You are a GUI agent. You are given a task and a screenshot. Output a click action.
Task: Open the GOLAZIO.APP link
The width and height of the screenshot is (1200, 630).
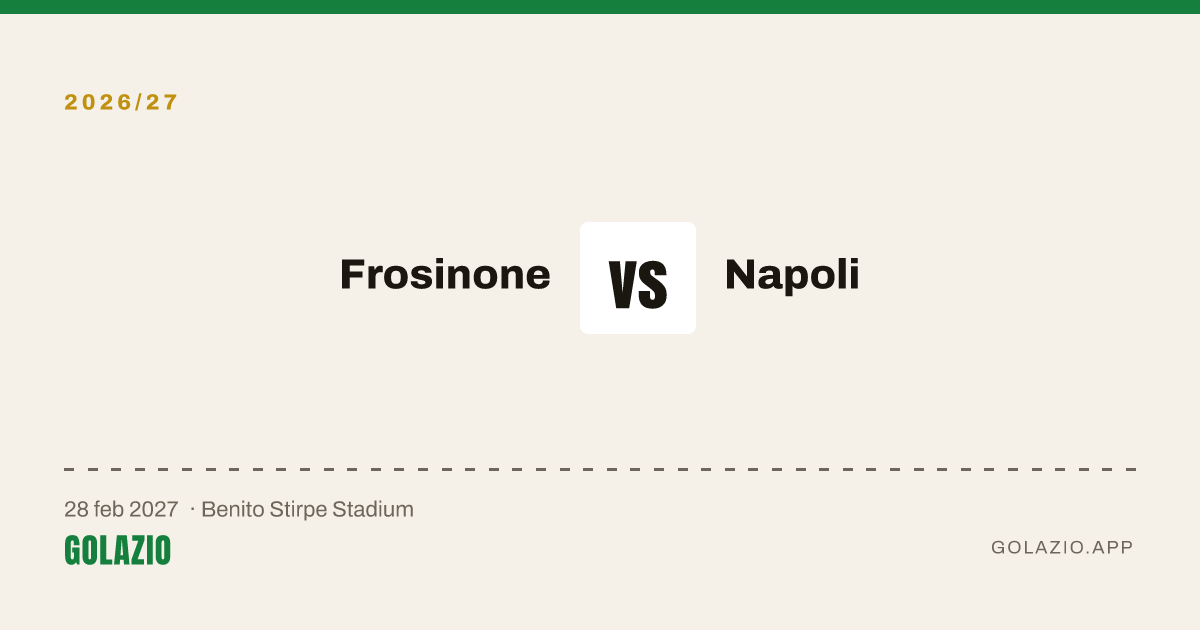(1062, 547)
